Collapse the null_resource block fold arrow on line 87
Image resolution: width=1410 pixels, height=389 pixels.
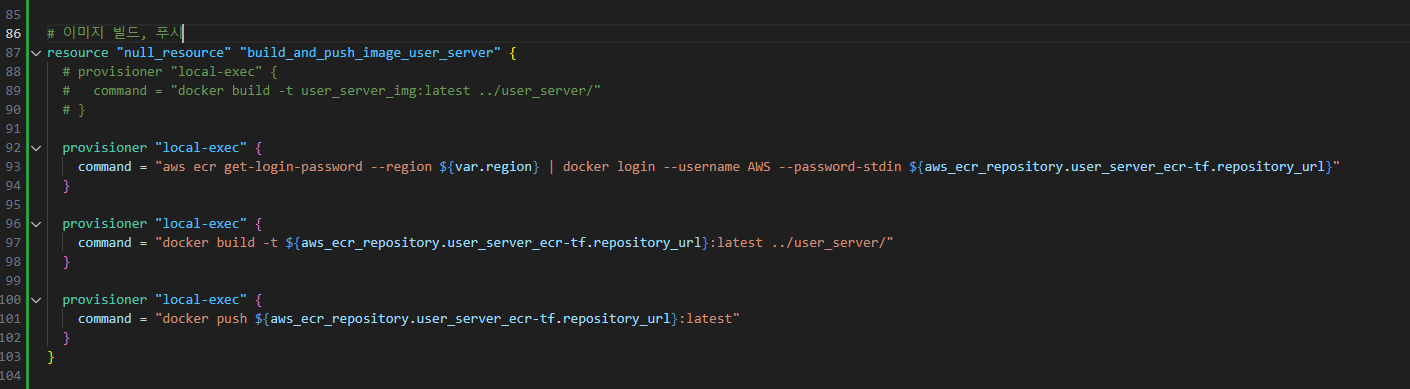click(36, 52)
